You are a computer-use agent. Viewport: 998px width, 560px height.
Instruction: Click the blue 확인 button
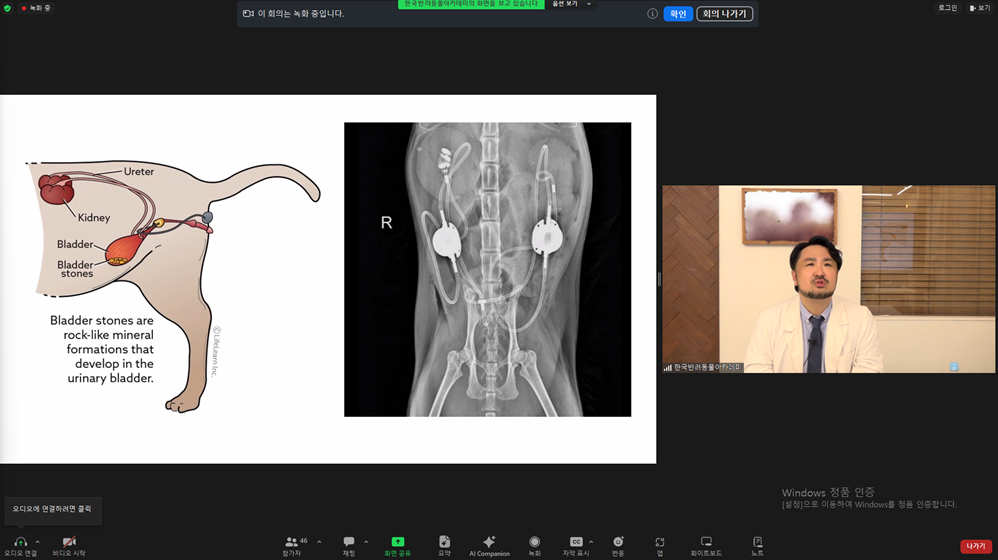678,13
